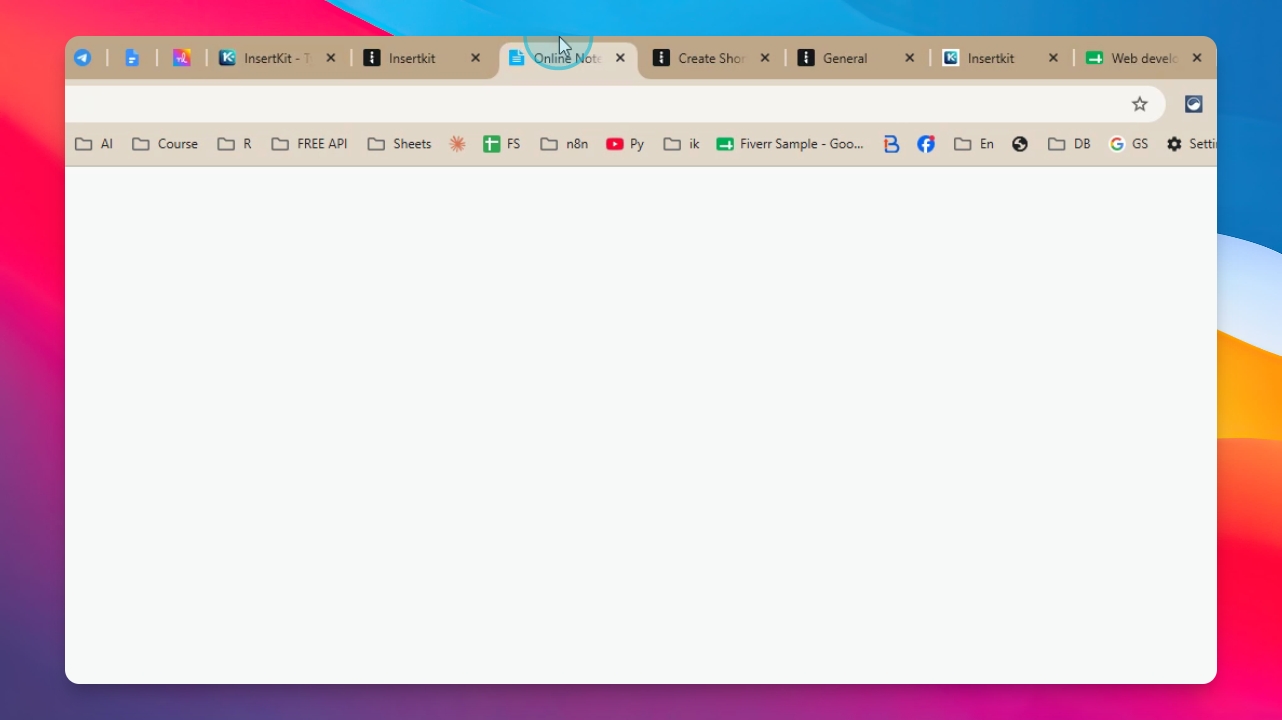
Task: Open the YouTube Py bookmark
Action: click(625, 144)
